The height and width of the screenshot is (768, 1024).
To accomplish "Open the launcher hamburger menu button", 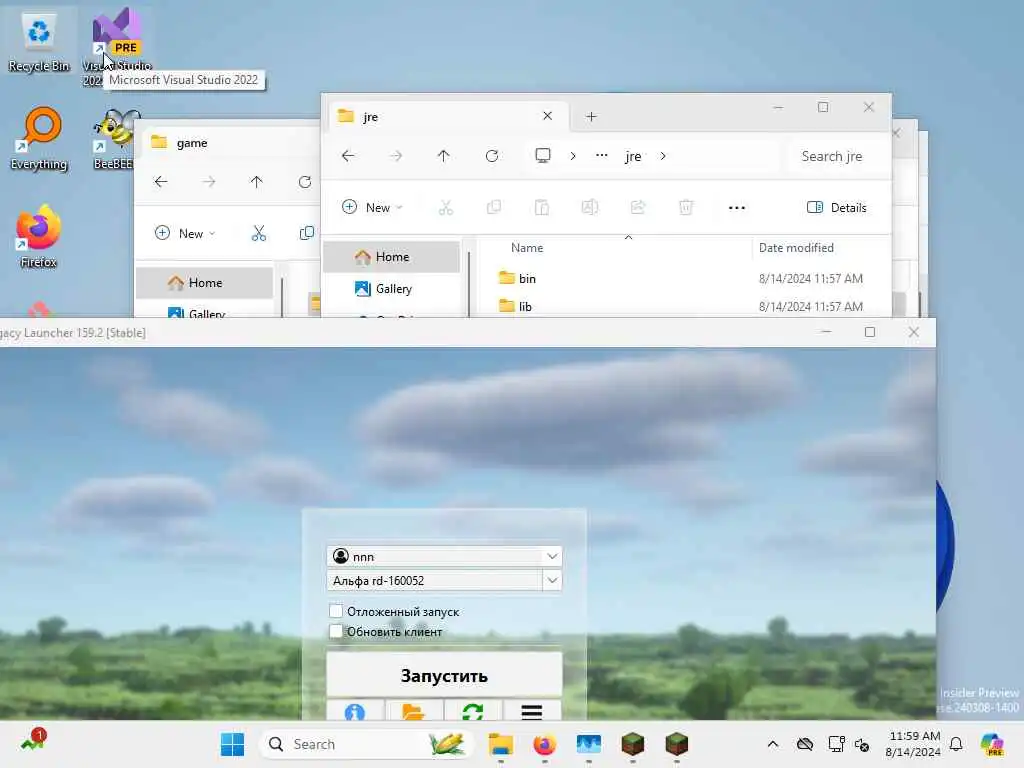I will [532, 710].
